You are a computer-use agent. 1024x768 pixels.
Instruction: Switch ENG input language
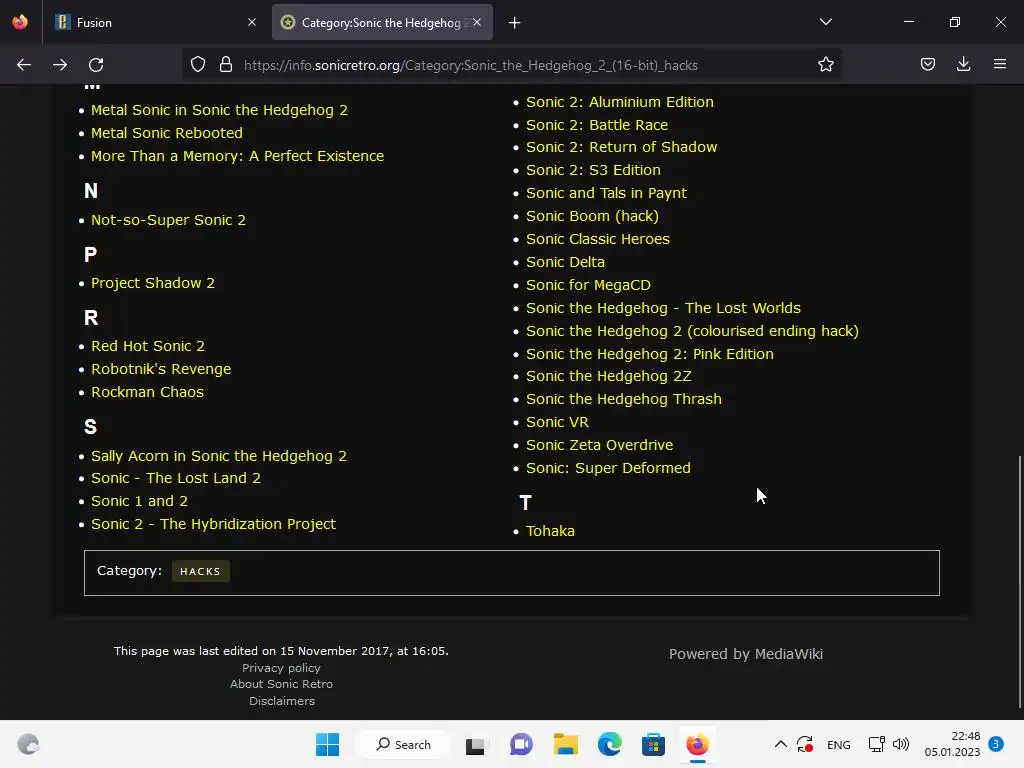tap(839, 744)
